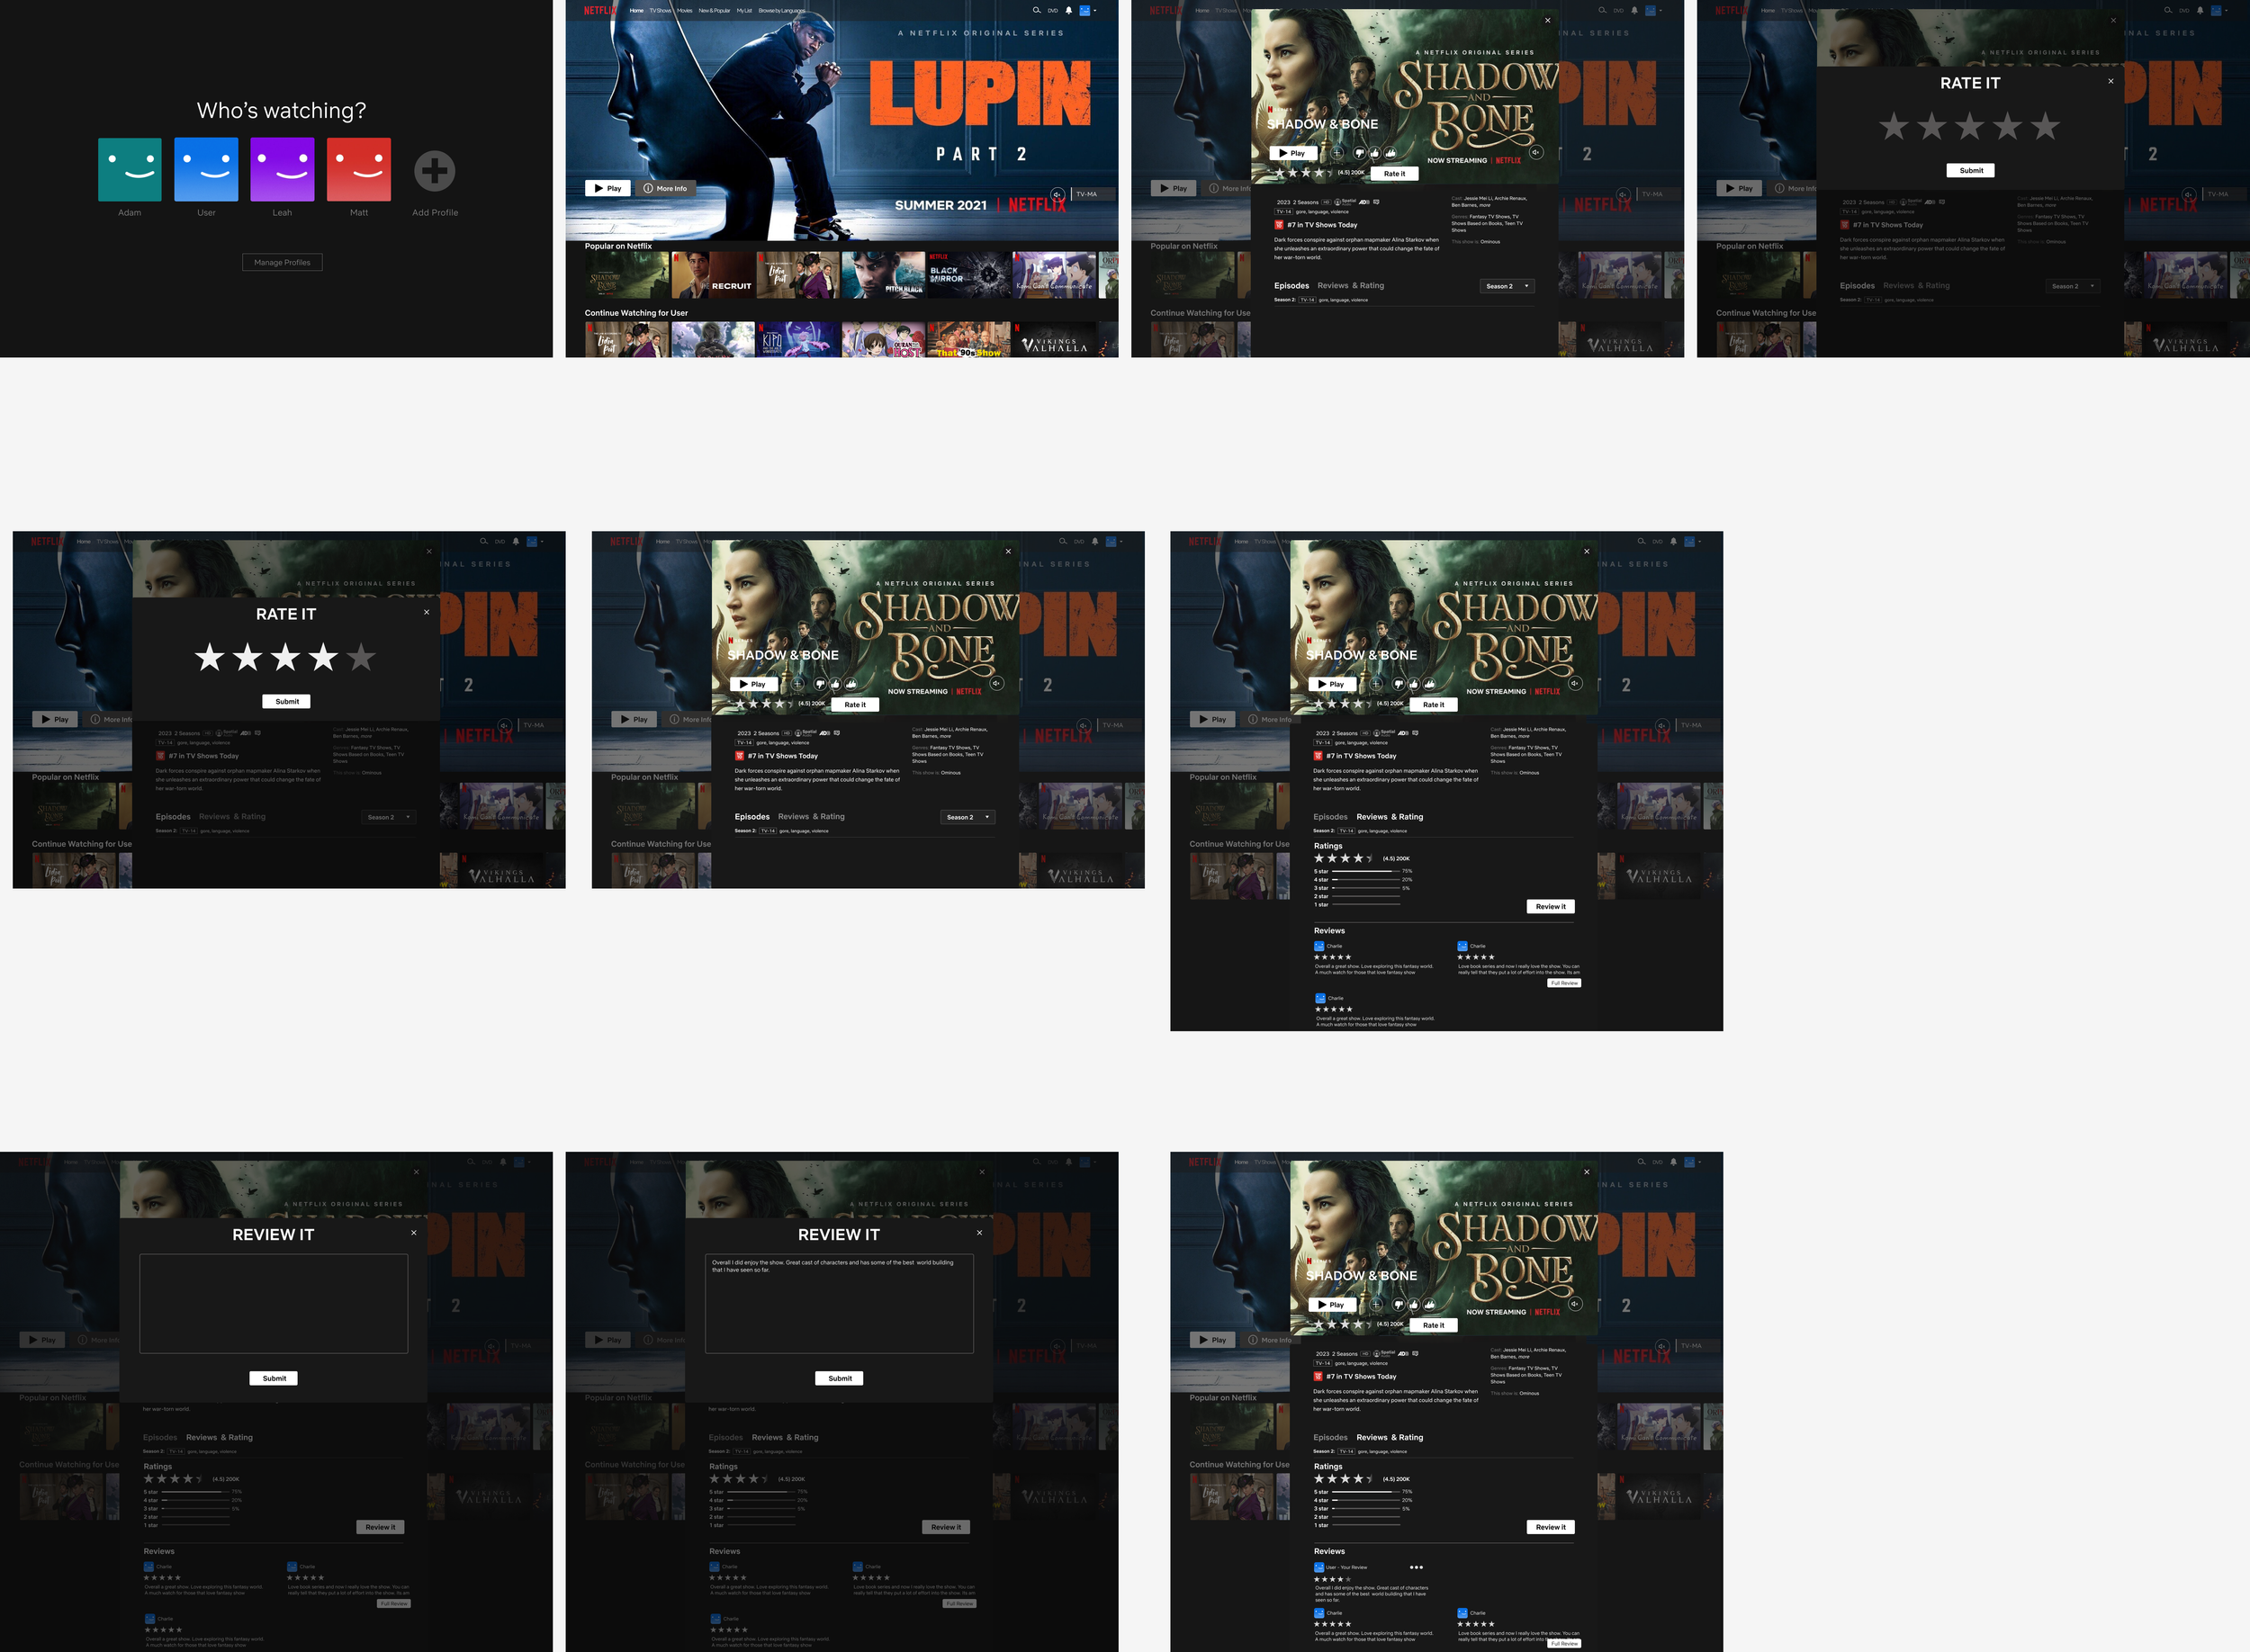The width and height of the screenshot is (2250, 1652).
Task: Go to Movies in the Netflix nav bar
Action: (684, 10)
